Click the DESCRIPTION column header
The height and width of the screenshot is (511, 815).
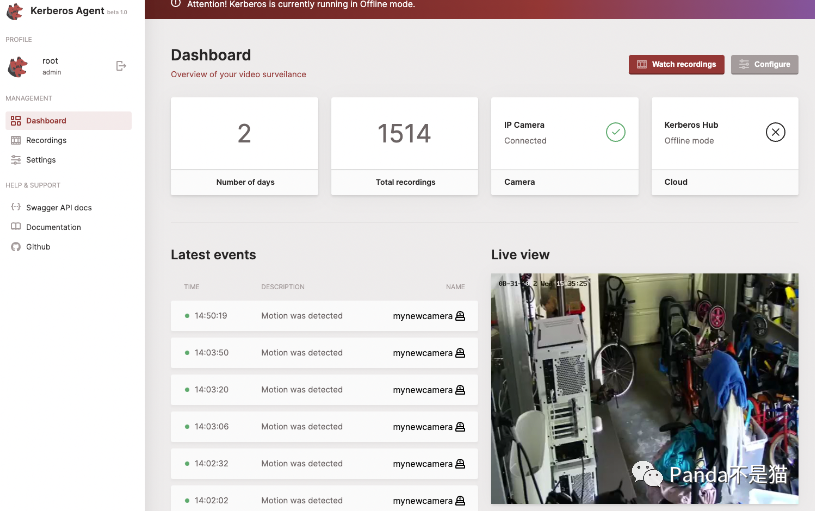283,286
